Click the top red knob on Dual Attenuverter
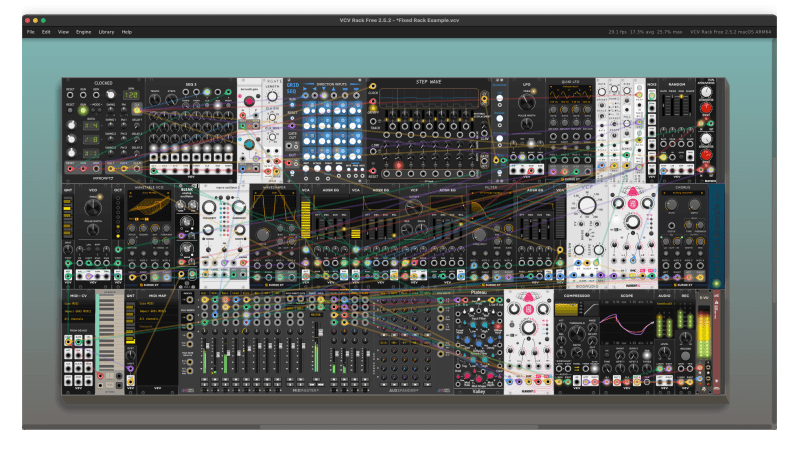Image resolution: width=799 pixels, height=459 pixels. click(x=706, y=108)
